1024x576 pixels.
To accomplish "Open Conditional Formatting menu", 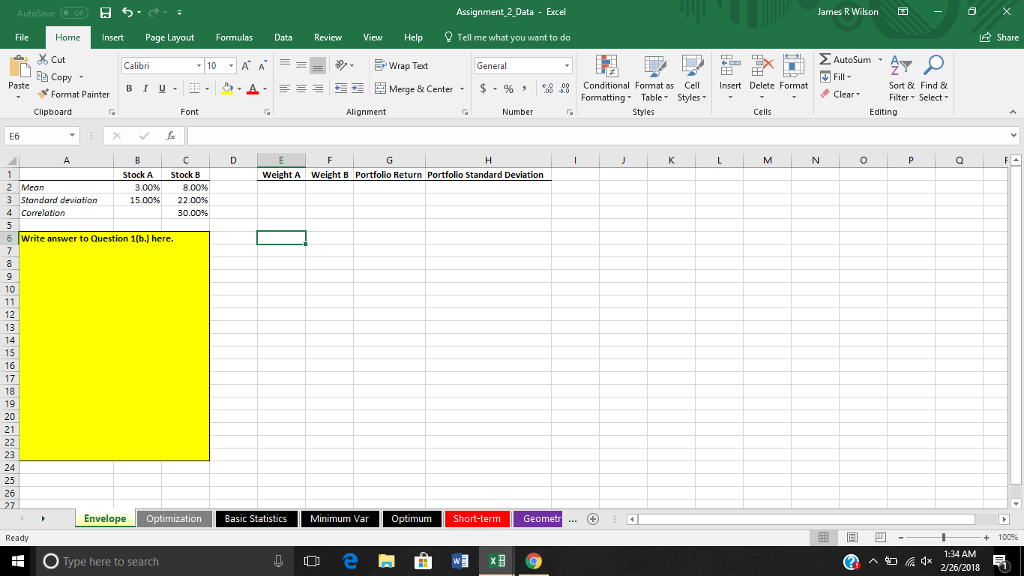I will [x=606, y=78].
